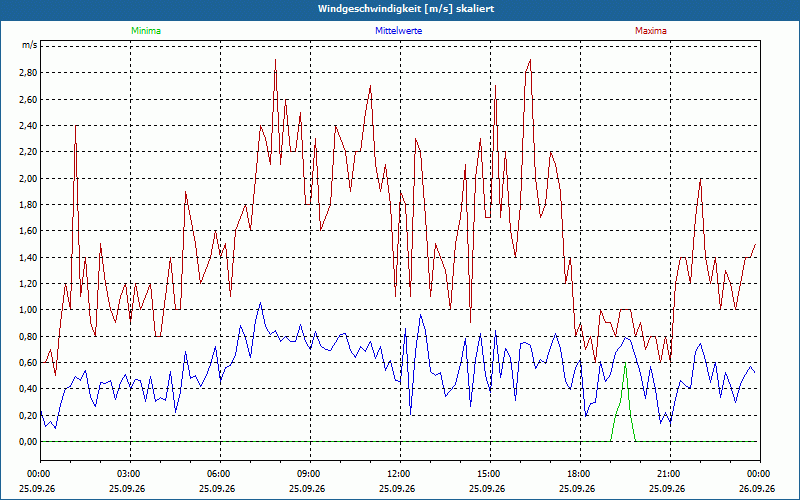The width and height of the screenshot is (800, 500).
Task: Click the blue Mittelwerte legend label
Action: (x=398, y=31)
